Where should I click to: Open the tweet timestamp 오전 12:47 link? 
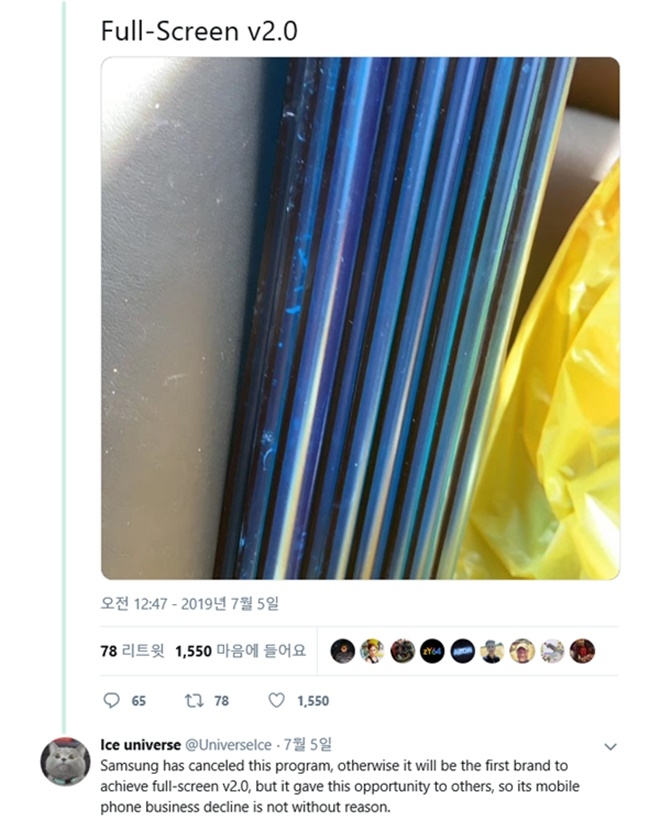tap(189, 604)
